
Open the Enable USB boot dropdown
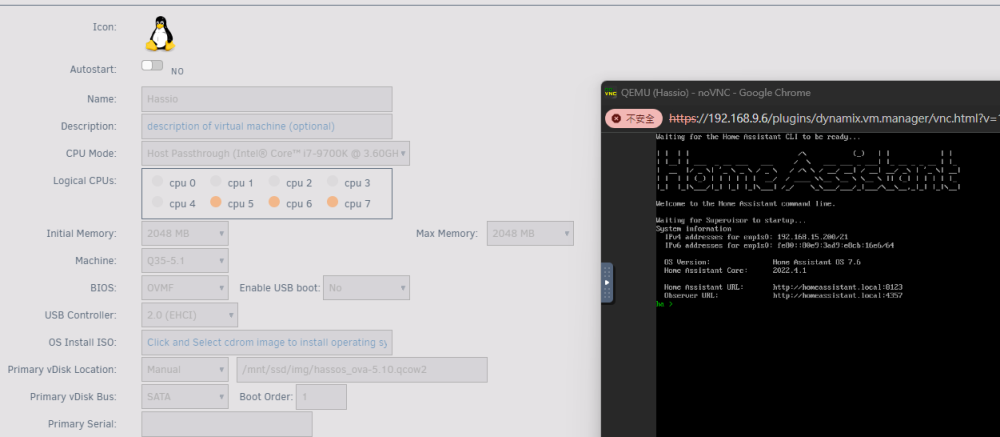(x=366, y=288)
